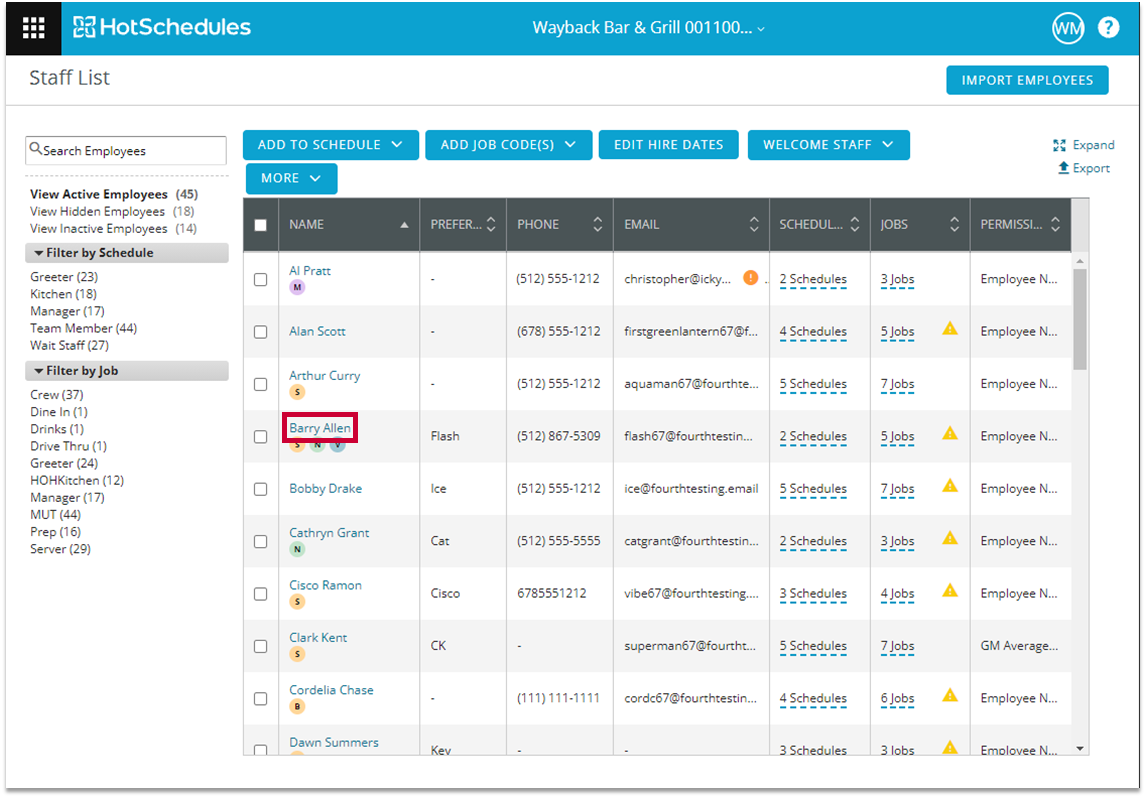This screenshot has width=1146, height=798.
Task: Filter schedule by Wait Staff (27)
Action: pyautogui.click(x=69, y=345)
